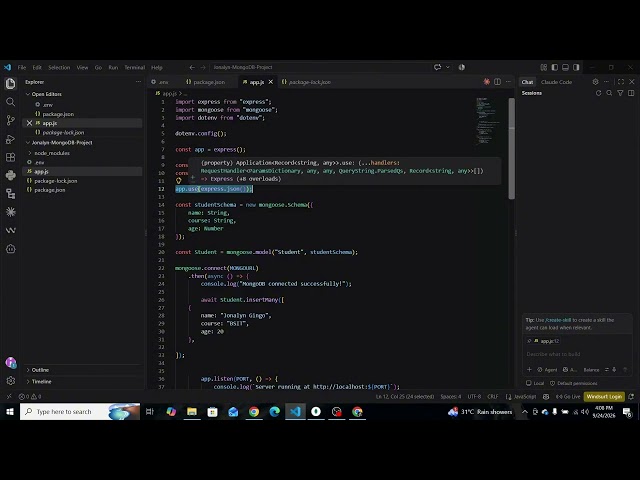Open the Explorer view in activity bar
This screenshot has height=480, width=640.
[x=11, y=84]
